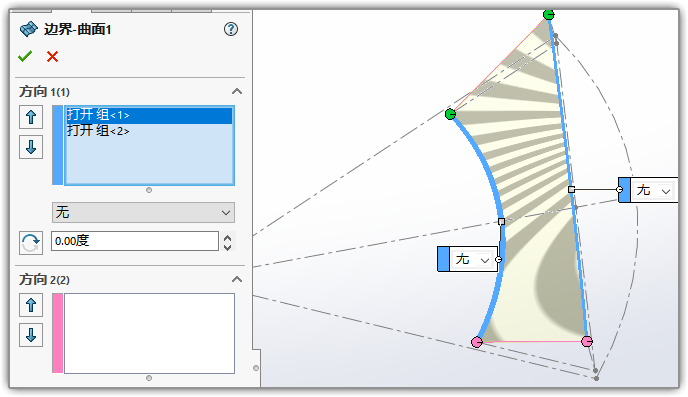
Task: Click the tangent angle reverse icon
Action: point(31,243)
